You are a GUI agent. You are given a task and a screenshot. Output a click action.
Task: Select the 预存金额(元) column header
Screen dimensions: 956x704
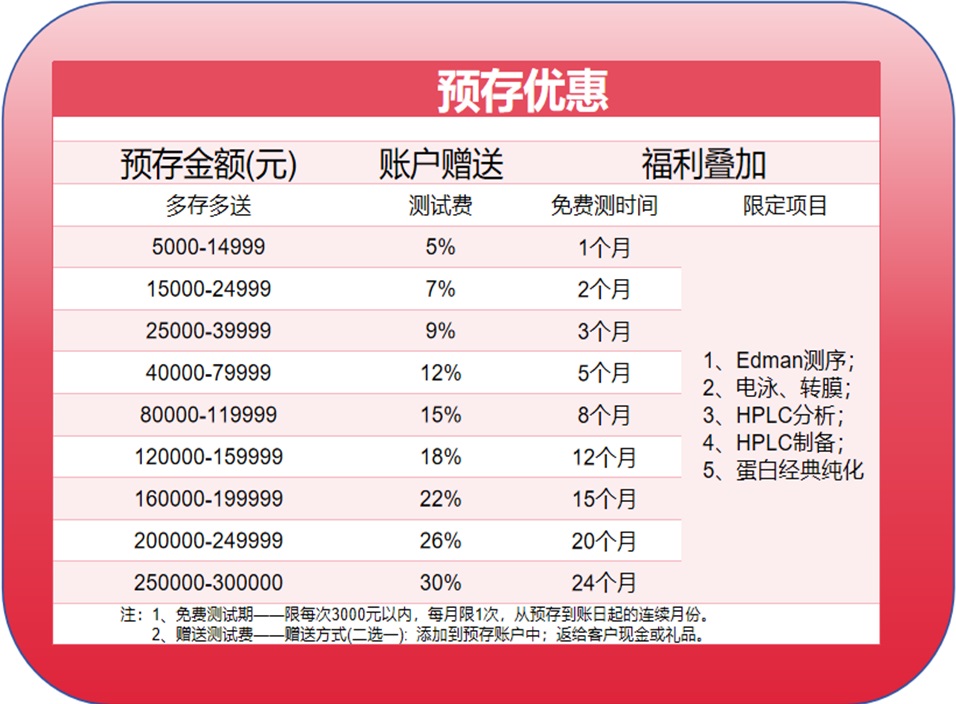tap(204, 163)
